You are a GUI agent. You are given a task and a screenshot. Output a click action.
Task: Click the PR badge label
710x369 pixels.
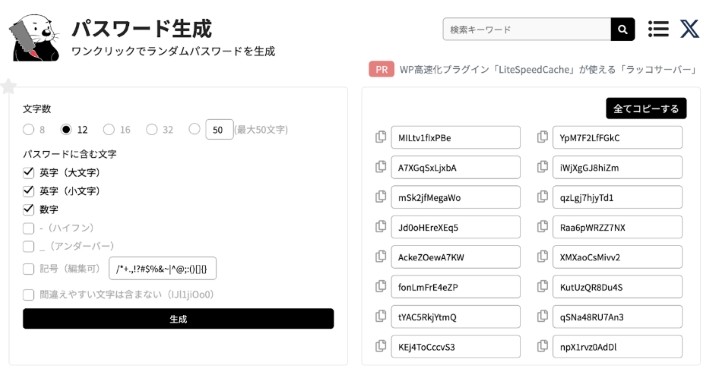[381, 69]
